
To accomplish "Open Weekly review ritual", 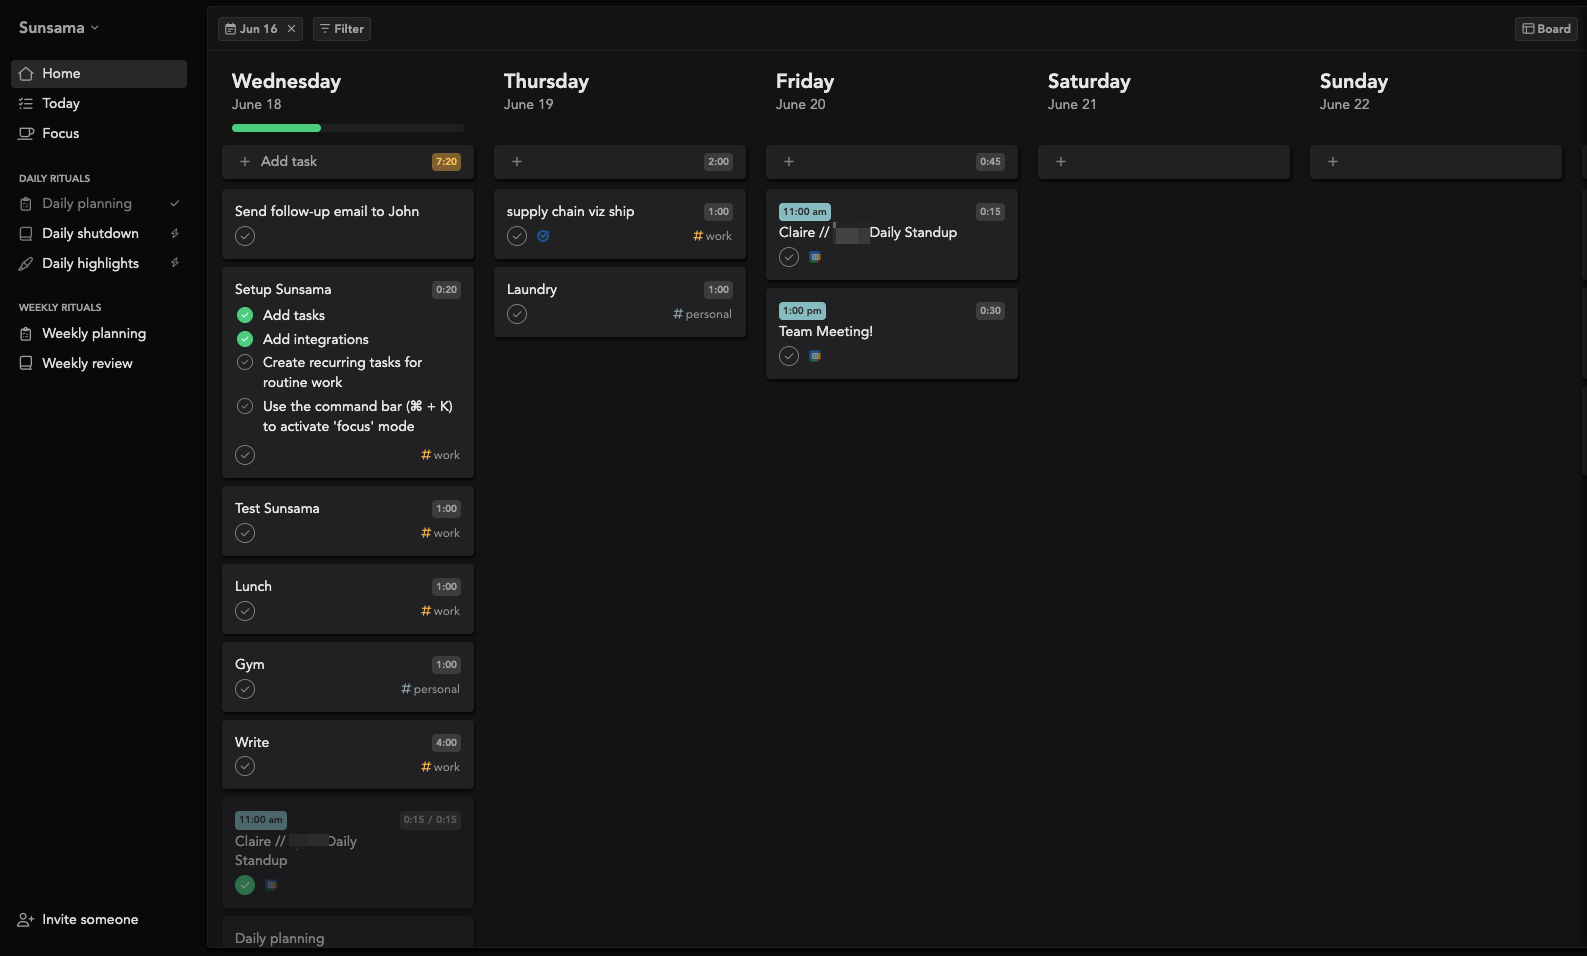I will pos(87,363).
